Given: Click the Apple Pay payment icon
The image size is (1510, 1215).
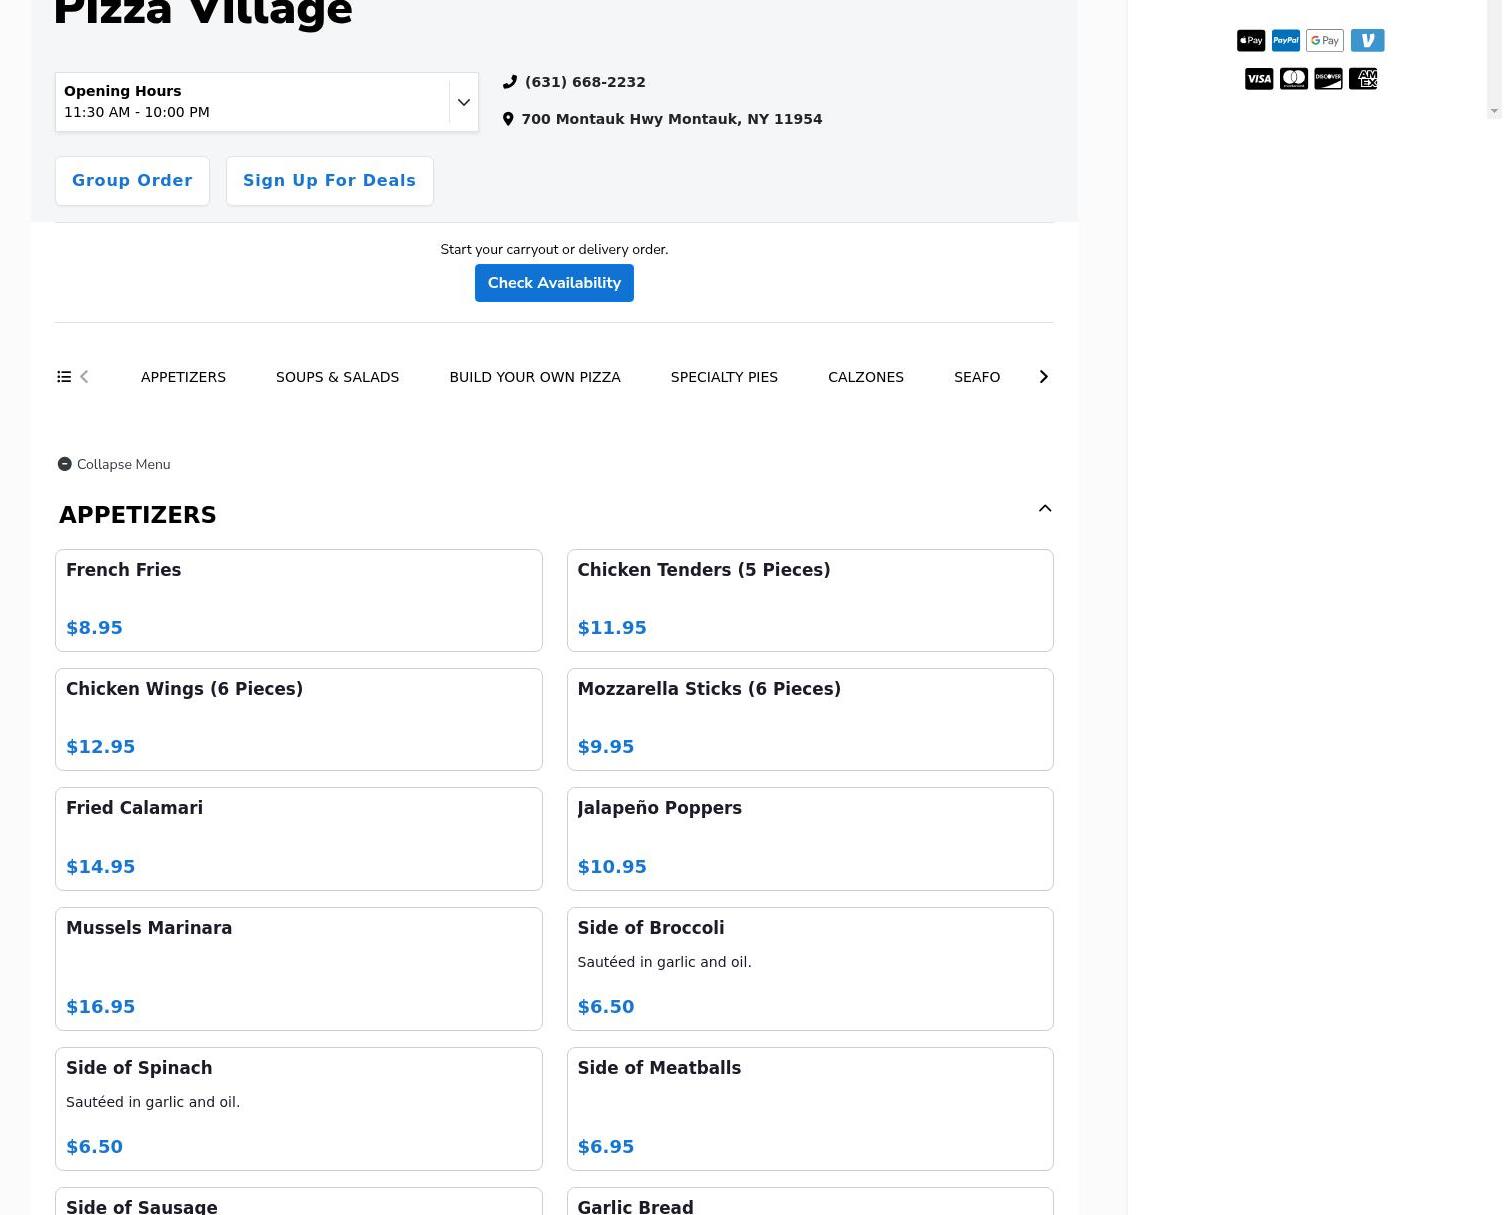Looking at the screenshot, I should [x=1250, y=40].
